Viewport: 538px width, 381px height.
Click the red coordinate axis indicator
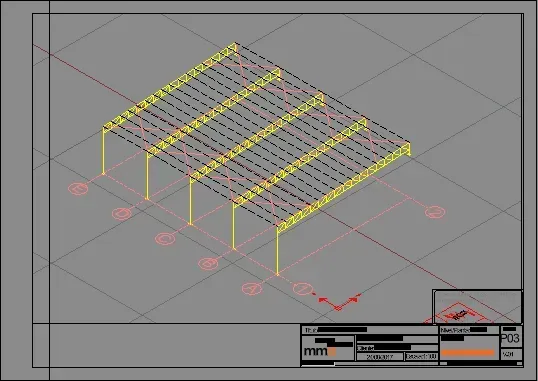pos(339,302)
